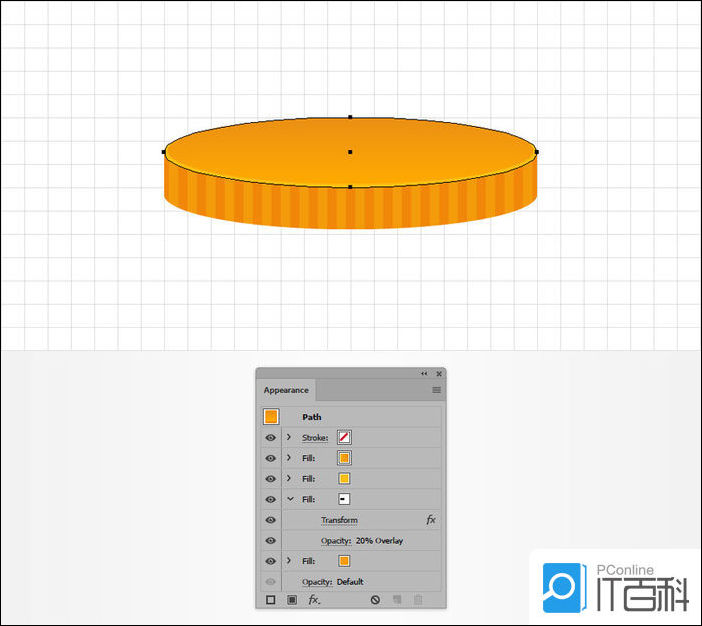Clear Appearance button
702x626 pixels.
point(375,600)
